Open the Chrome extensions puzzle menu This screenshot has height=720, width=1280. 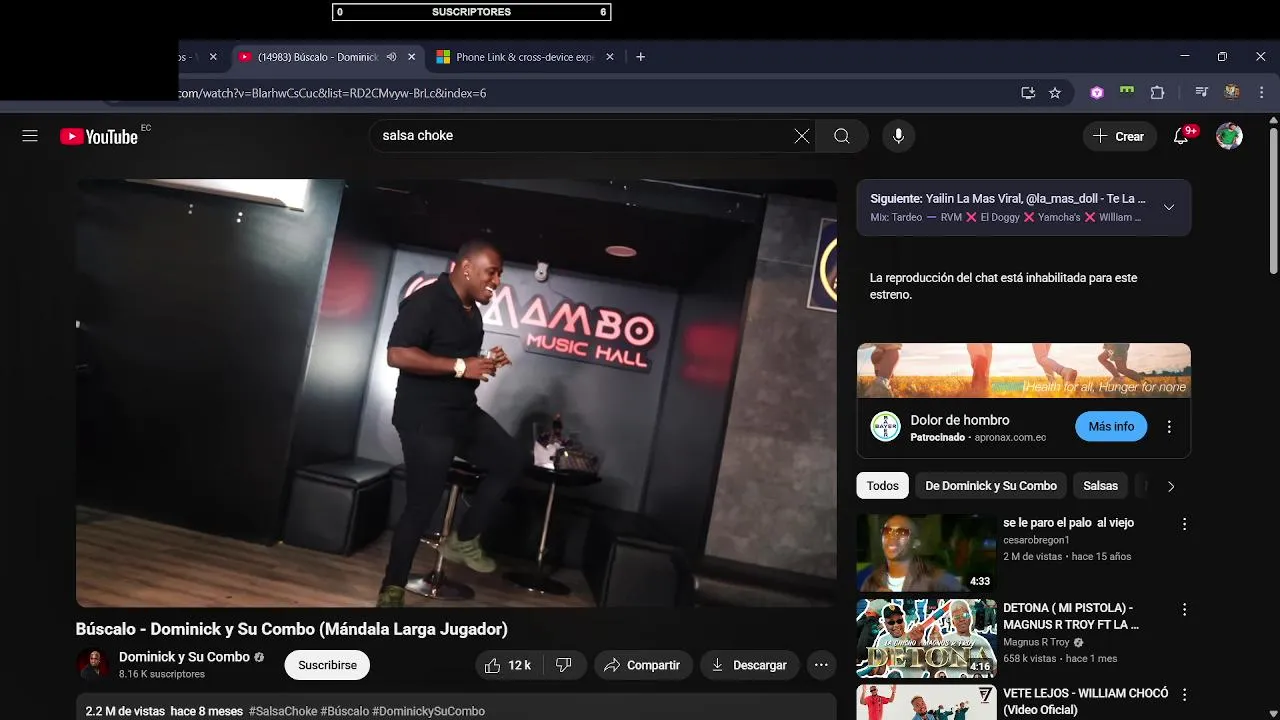pos(1157,93)
